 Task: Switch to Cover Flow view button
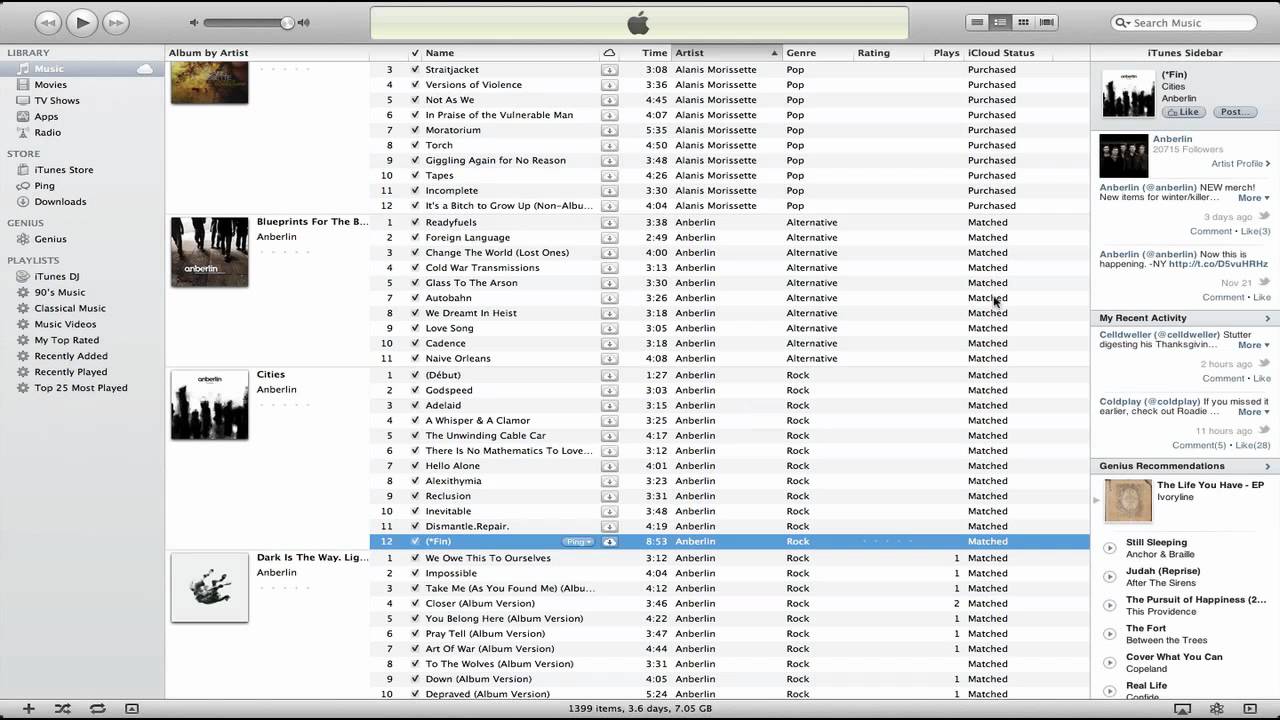click(x=1046, y=22)
